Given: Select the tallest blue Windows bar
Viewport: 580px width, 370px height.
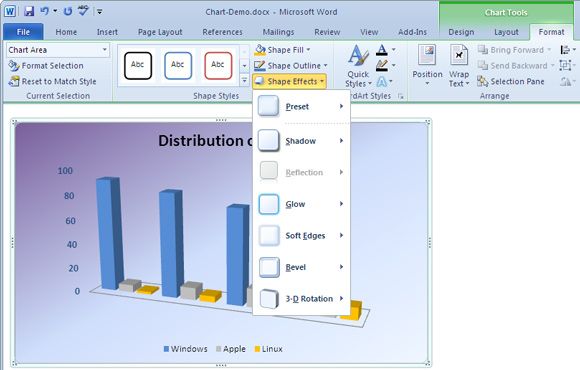Looking at the screenshot, I should [109, 233].
